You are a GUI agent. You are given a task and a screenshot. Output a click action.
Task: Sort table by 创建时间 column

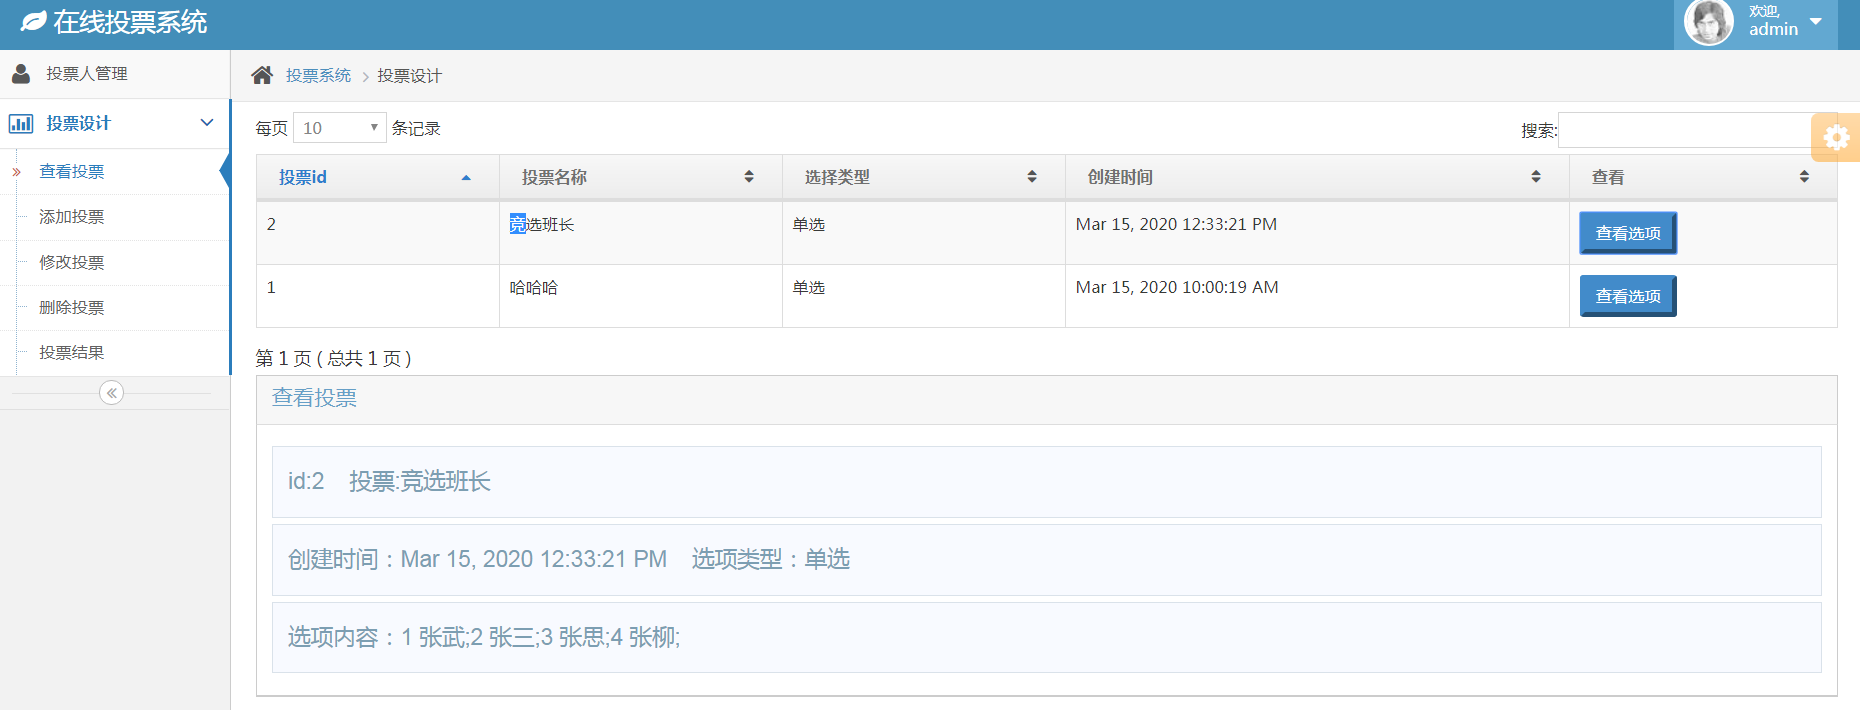click(1536, 177)
